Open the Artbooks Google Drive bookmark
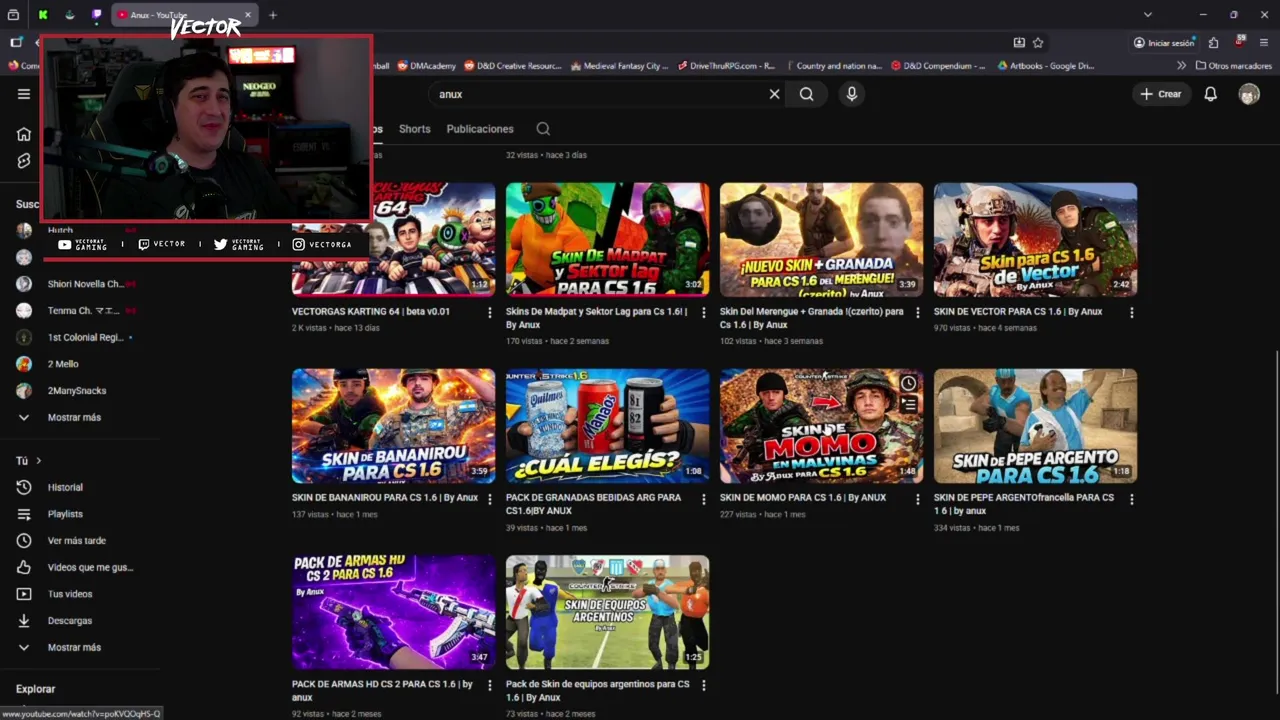The width and height of the screenshot is (1280, 720). click(x=1046, y=66)
